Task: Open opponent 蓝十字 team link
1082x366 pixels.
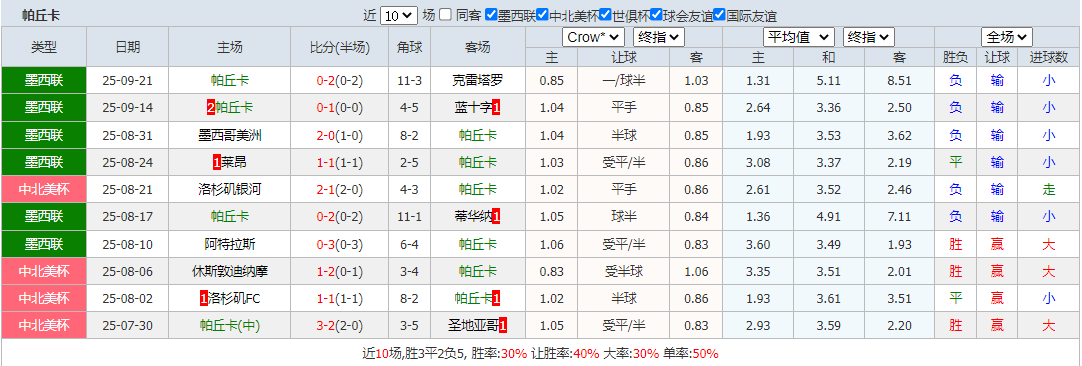Action: pos(473,108)
